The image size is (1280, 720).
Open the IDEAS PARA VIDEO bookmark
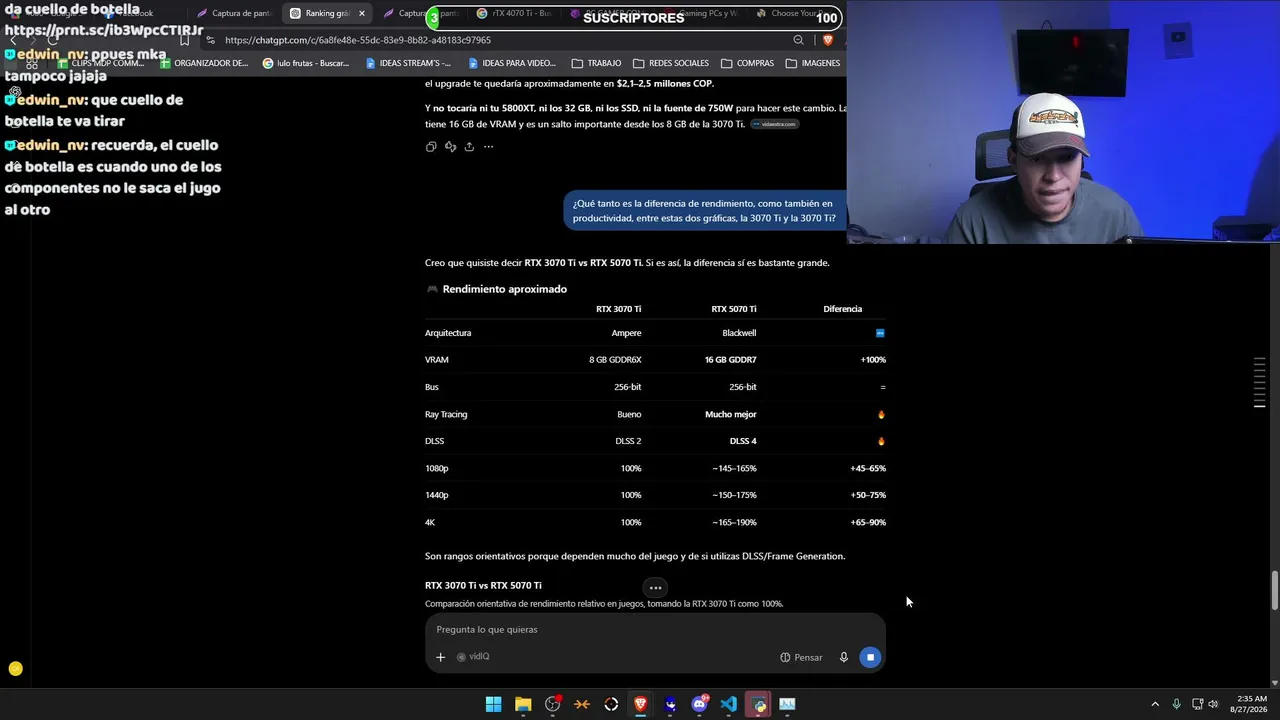click(511, 63)
